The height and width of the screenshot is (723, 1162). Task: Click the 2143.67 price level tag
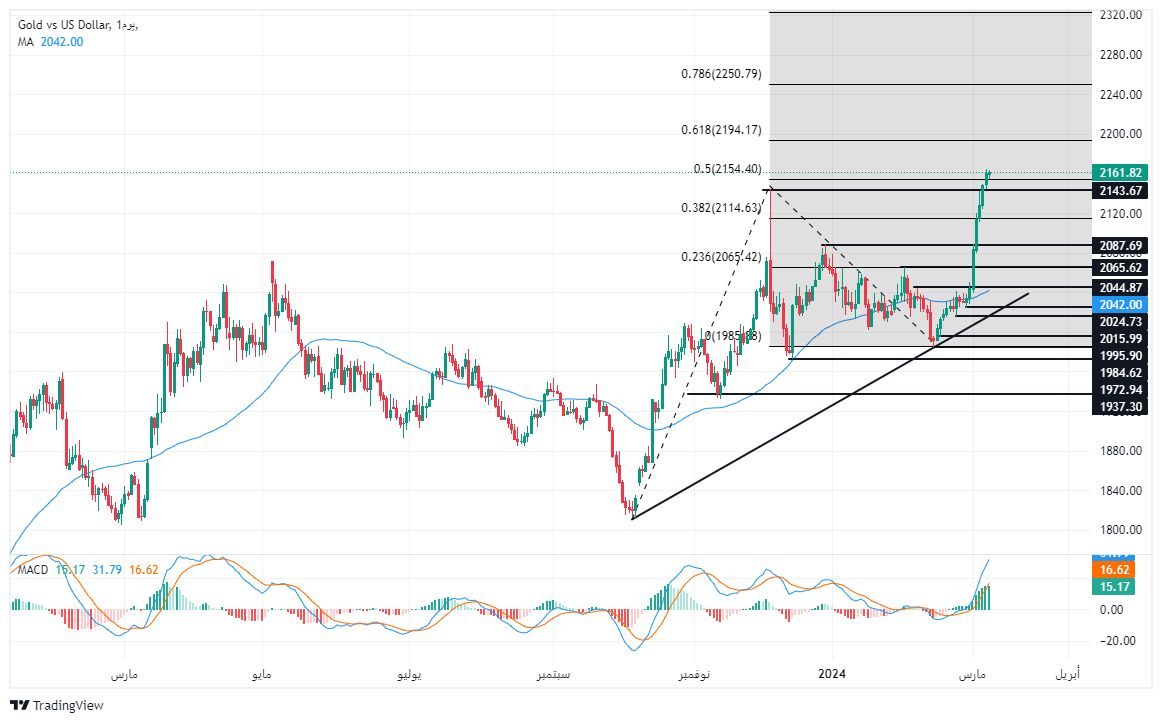1120,190
